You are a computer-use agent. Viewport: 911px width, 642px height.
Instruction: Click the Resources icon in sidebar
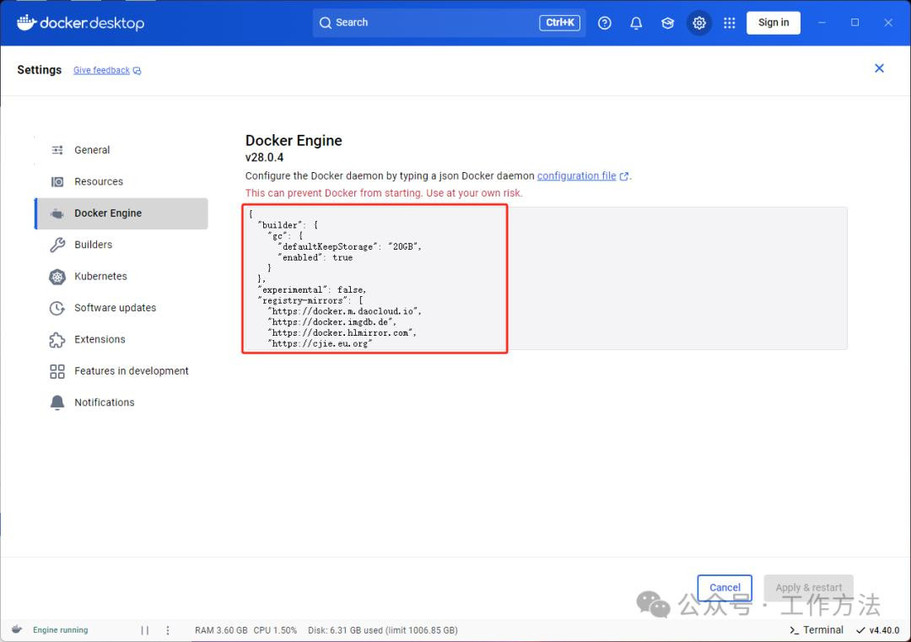(57, 181)
